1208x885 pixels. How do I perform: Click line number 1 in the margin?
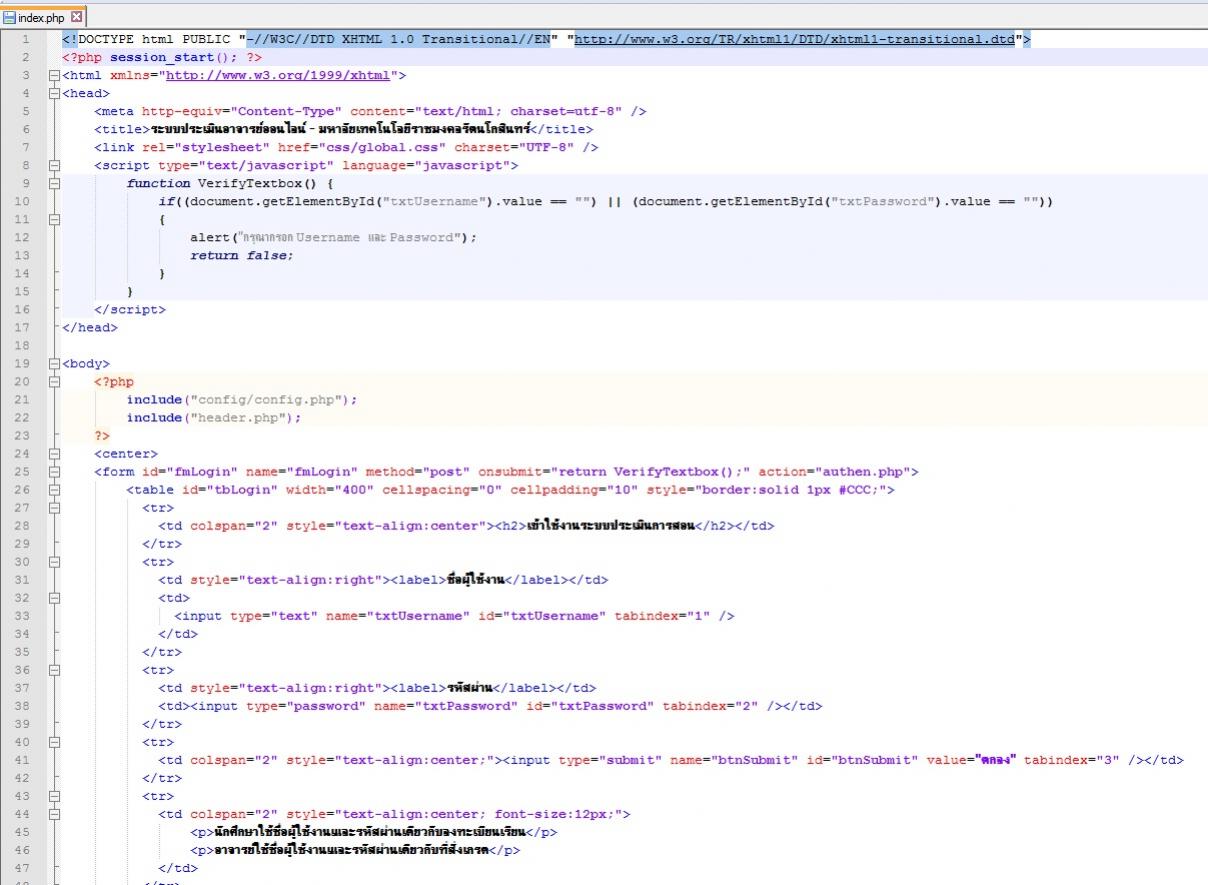point(25,39)
